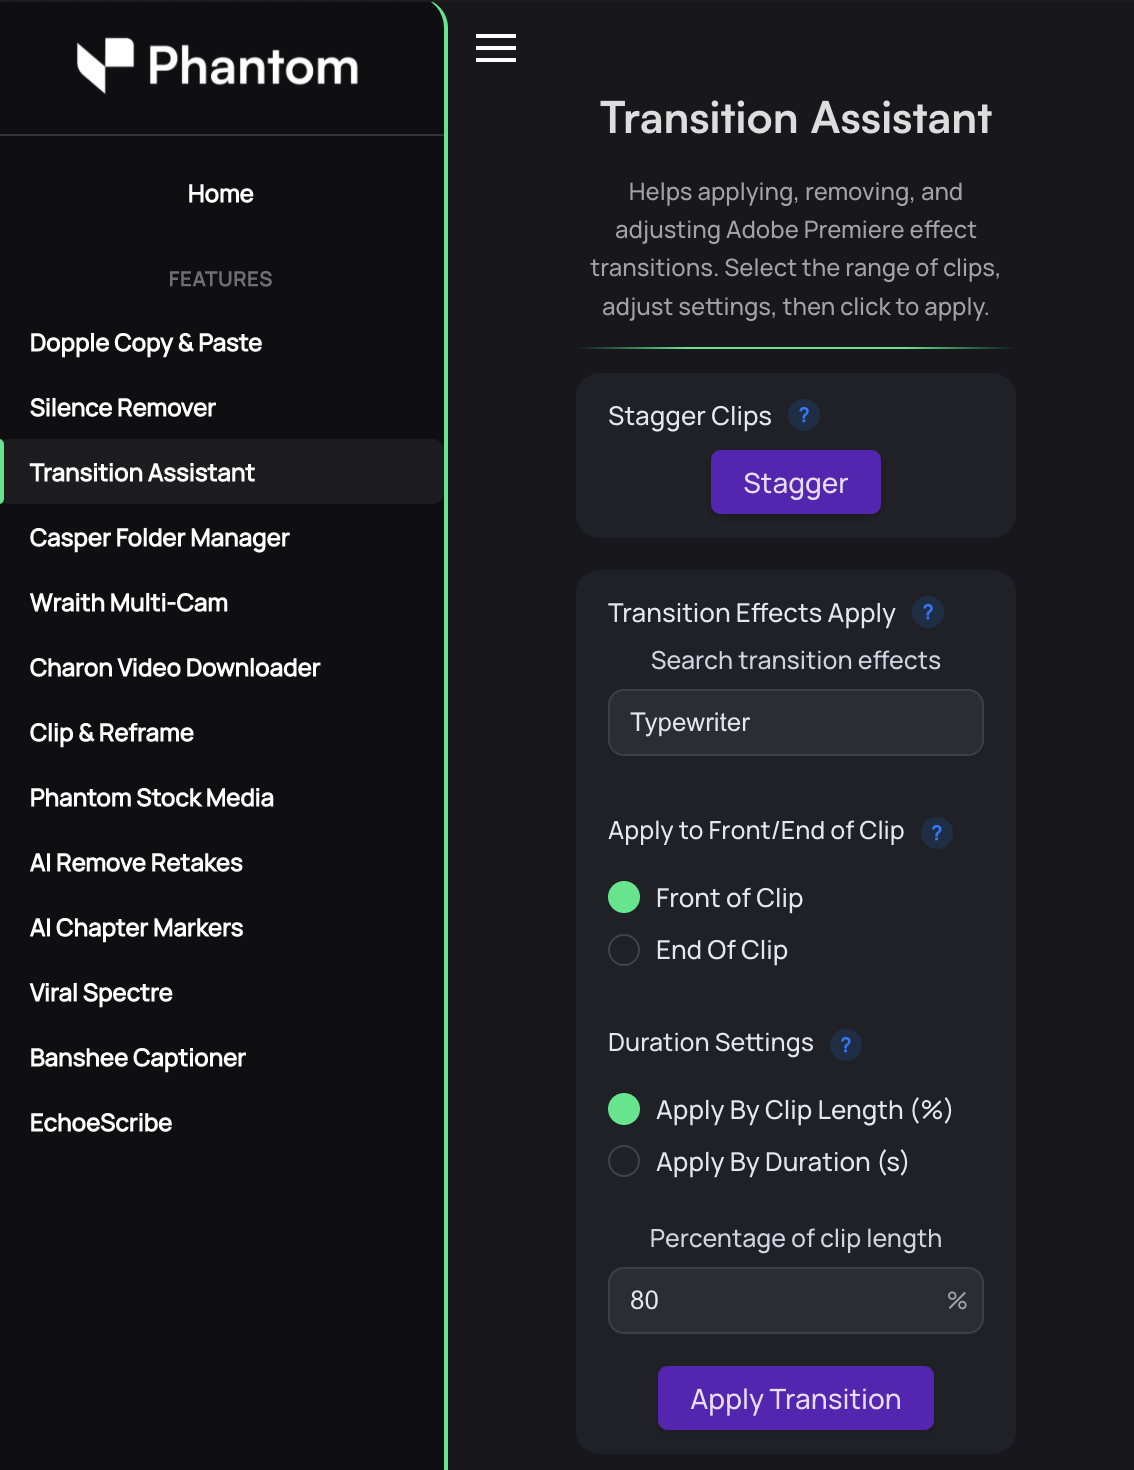Select the End Of Clip option

623,949
